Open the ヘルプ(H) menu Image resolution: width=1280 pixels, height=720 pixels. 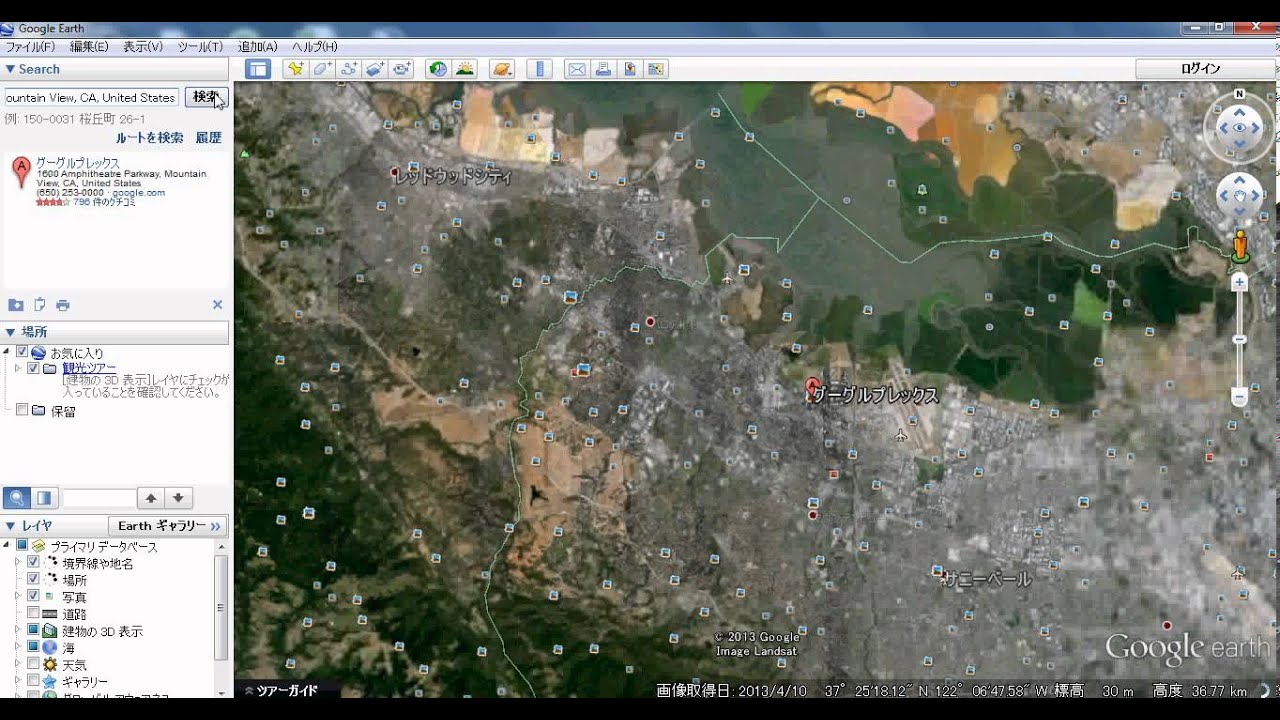point(315,47)
